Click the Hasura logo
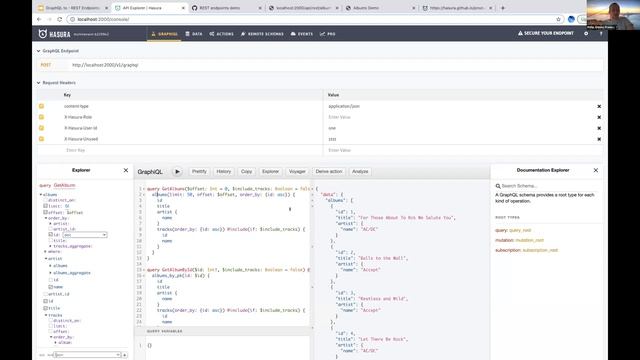 point(54,34)
